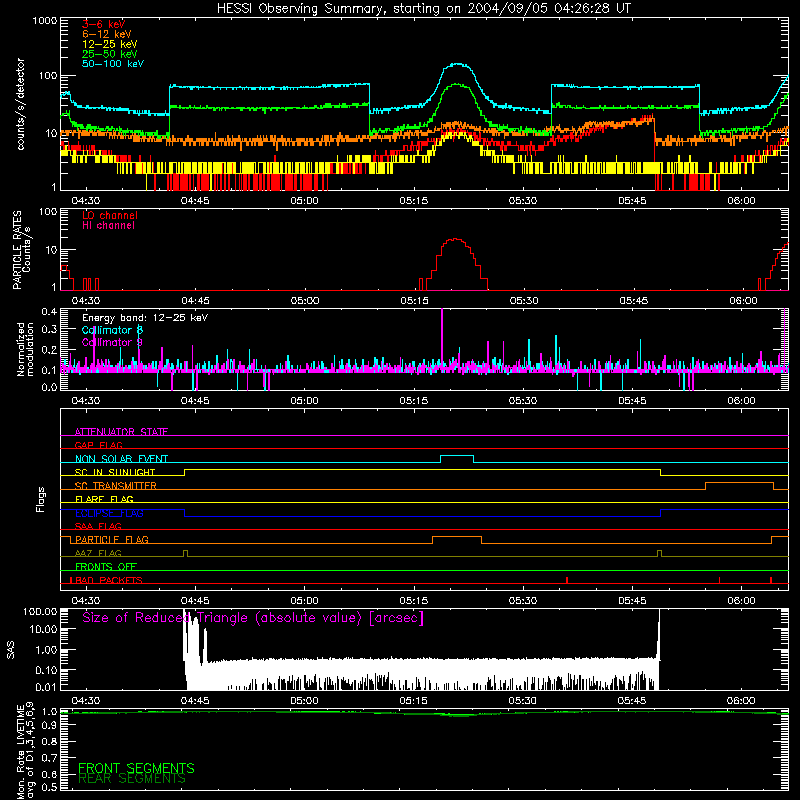Click the 05:30 tick under modulation plot
800x800 pixels.
coord(523,401)
